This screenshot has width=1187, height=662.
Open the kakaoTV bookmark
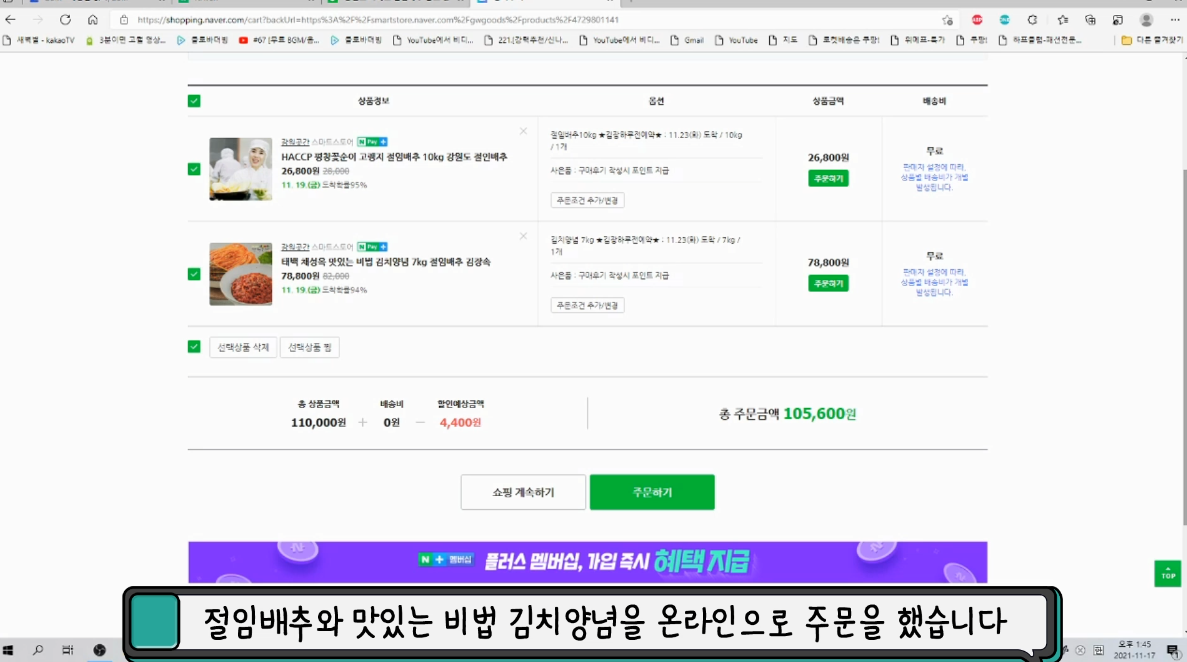point(39,40)
